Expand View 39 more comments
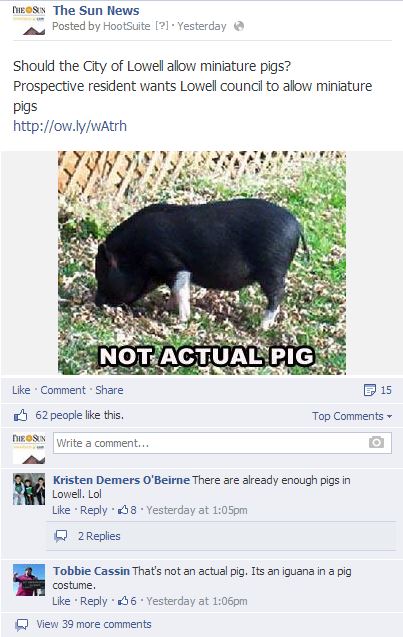 [94, 624]
